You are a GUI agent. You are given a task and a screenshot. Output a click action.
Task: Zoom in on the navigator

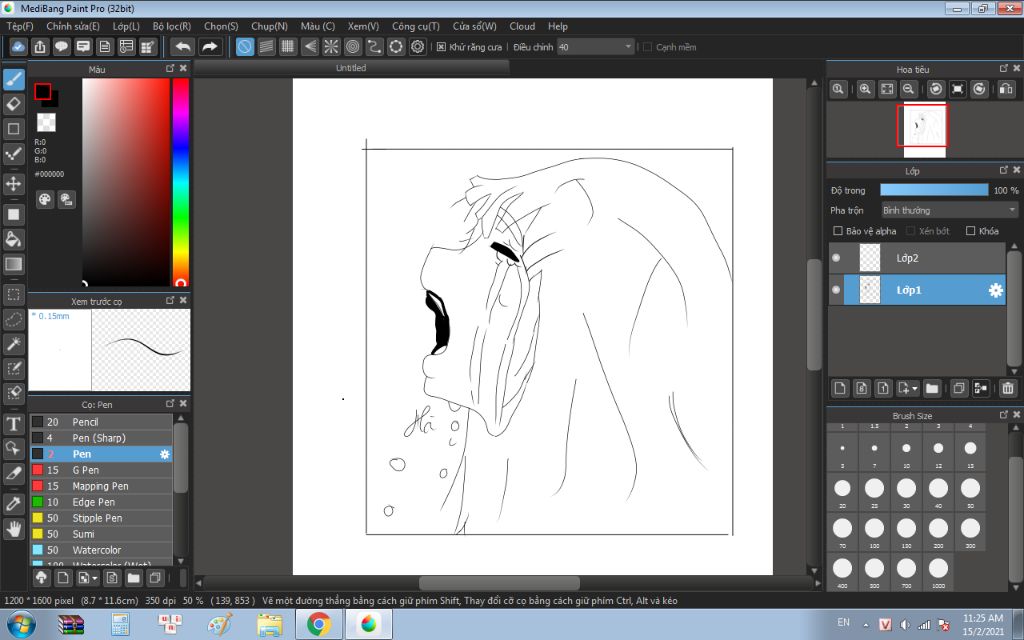(865, 89)
